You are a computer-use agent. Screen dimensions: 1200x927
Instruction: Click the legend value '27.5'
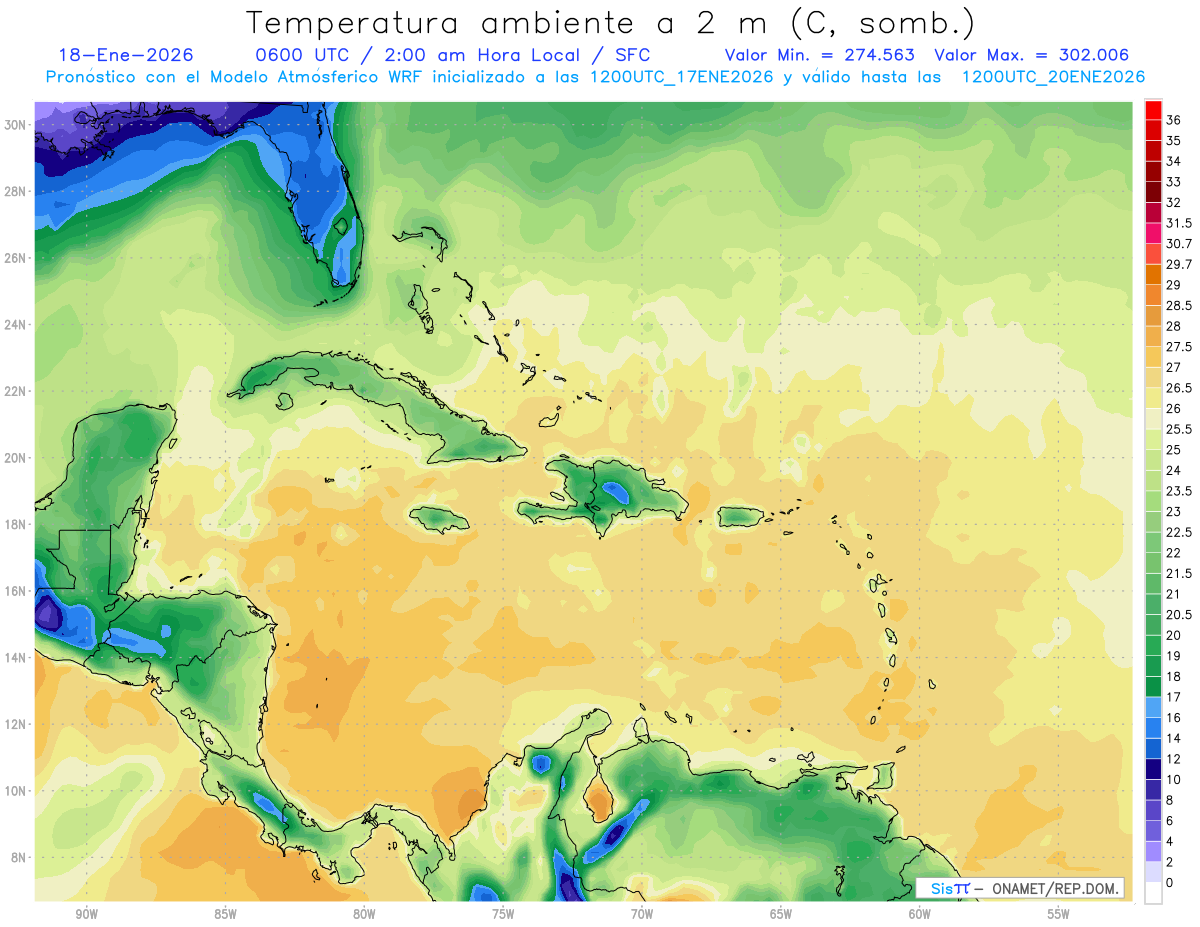[1179, 347]
